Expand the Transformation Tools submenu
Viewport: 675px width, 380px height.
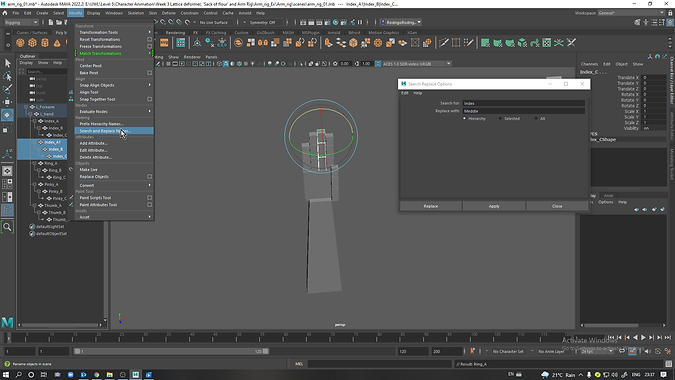point(114,32)
